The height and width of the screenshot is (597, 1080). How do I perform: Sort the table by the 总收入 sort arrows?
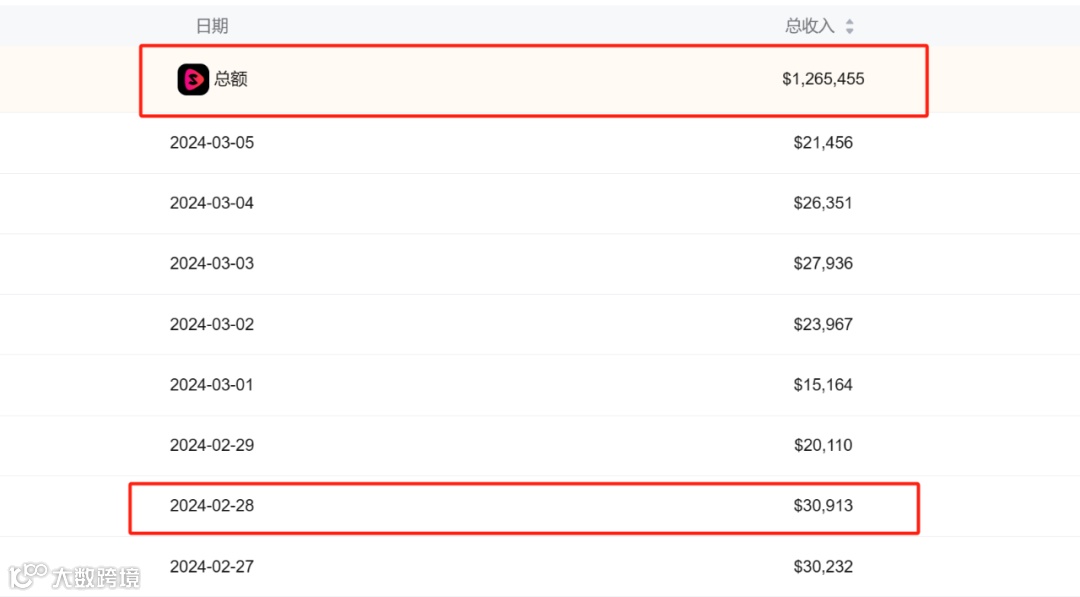[x=849, y=26]
